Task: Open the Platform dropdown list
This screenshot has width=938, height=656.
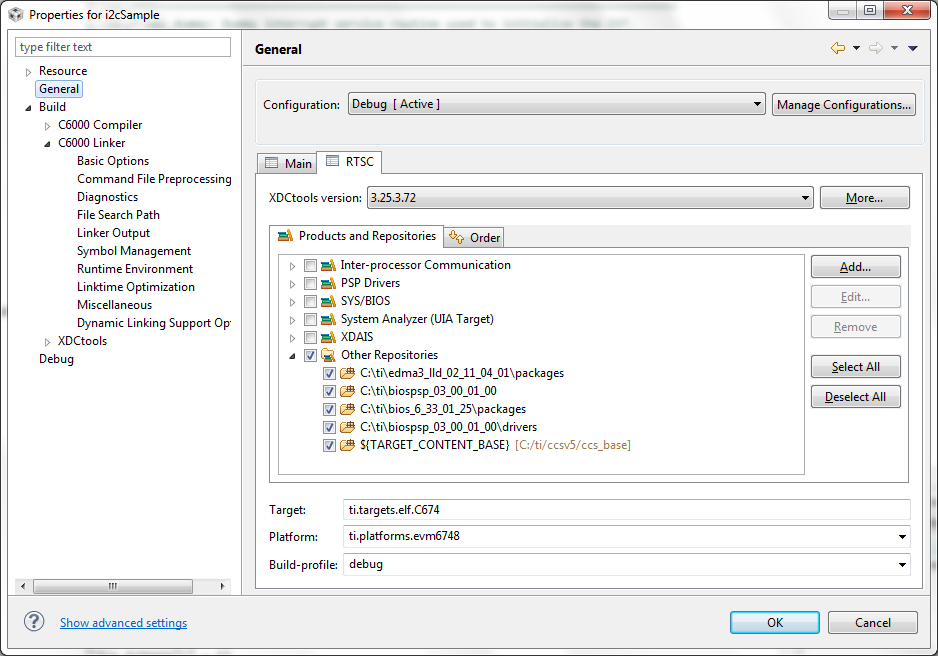Action: click(x=902, y=536)
